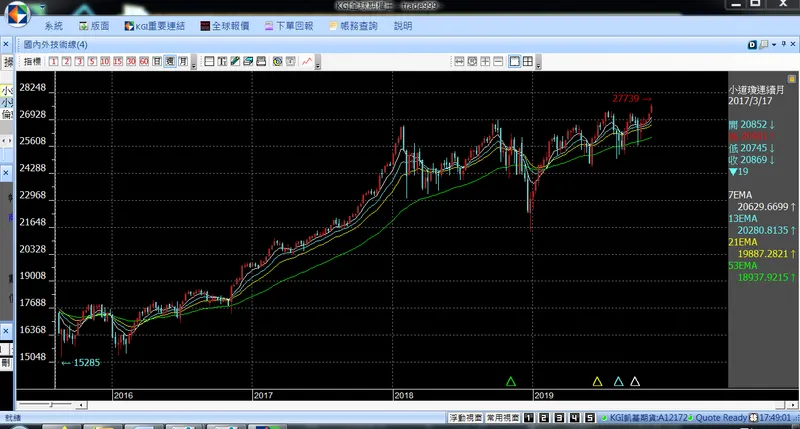Click the zoom magnifier toolbar icon
Screen dimensions: 800x429
pos(472,62)
